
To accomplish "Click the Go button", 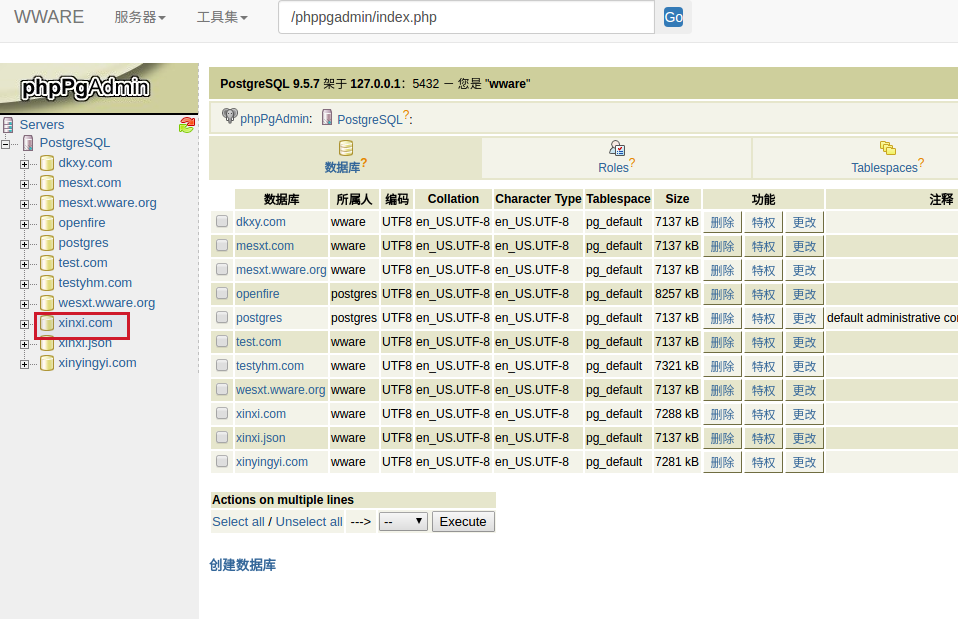I will (x=673, y=17).
